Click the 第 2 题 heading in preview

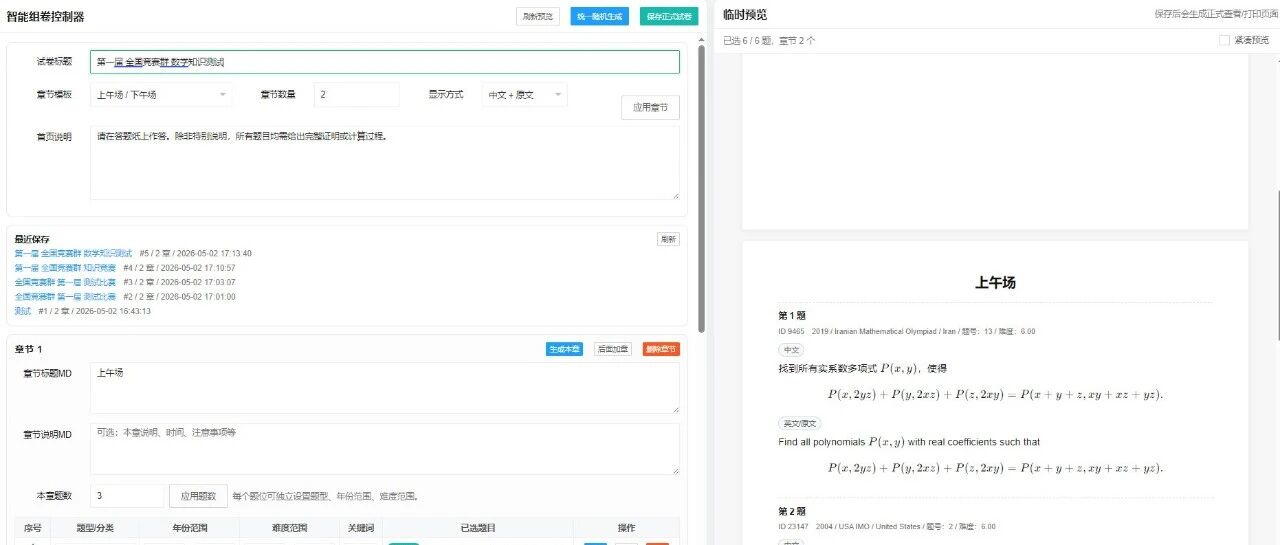tap(792, 511)
